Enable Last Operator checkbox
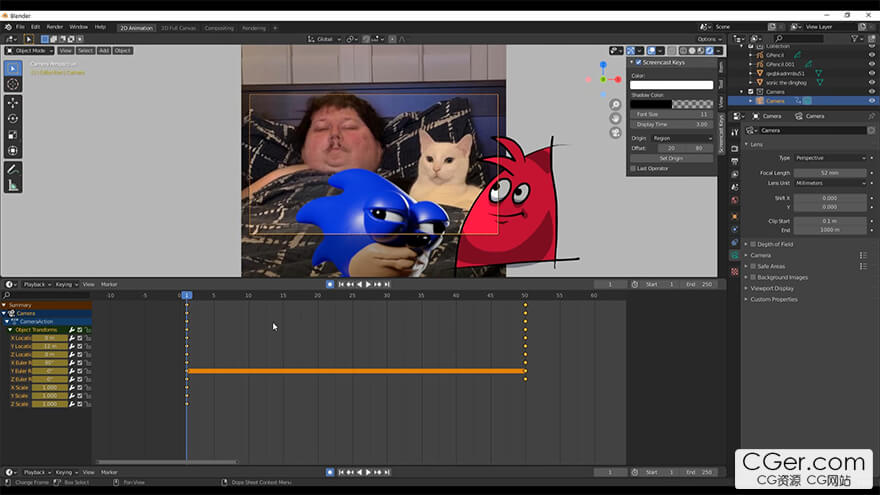880x495 pixels. 633,168
